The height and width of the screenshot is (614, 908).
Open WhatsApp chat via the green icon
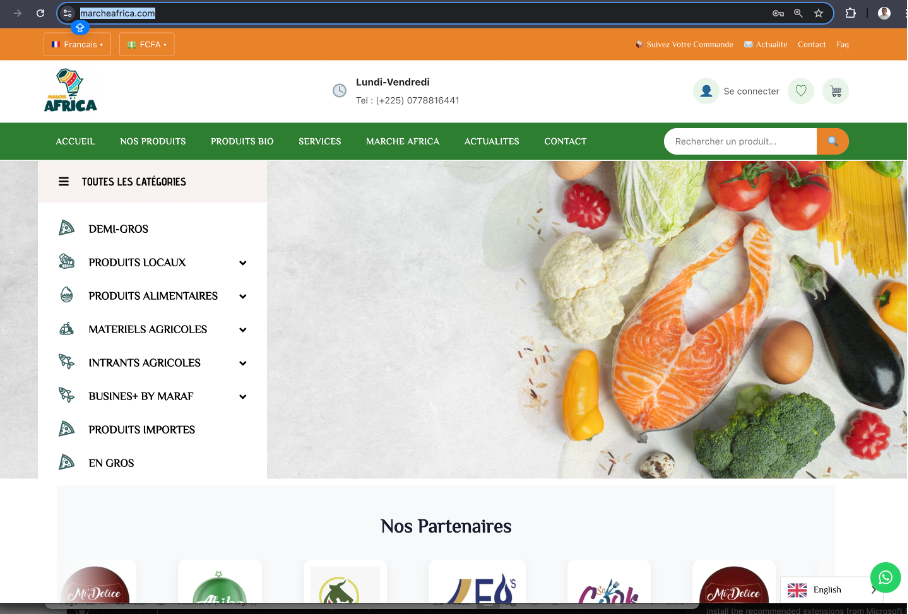tap(885, 577)
